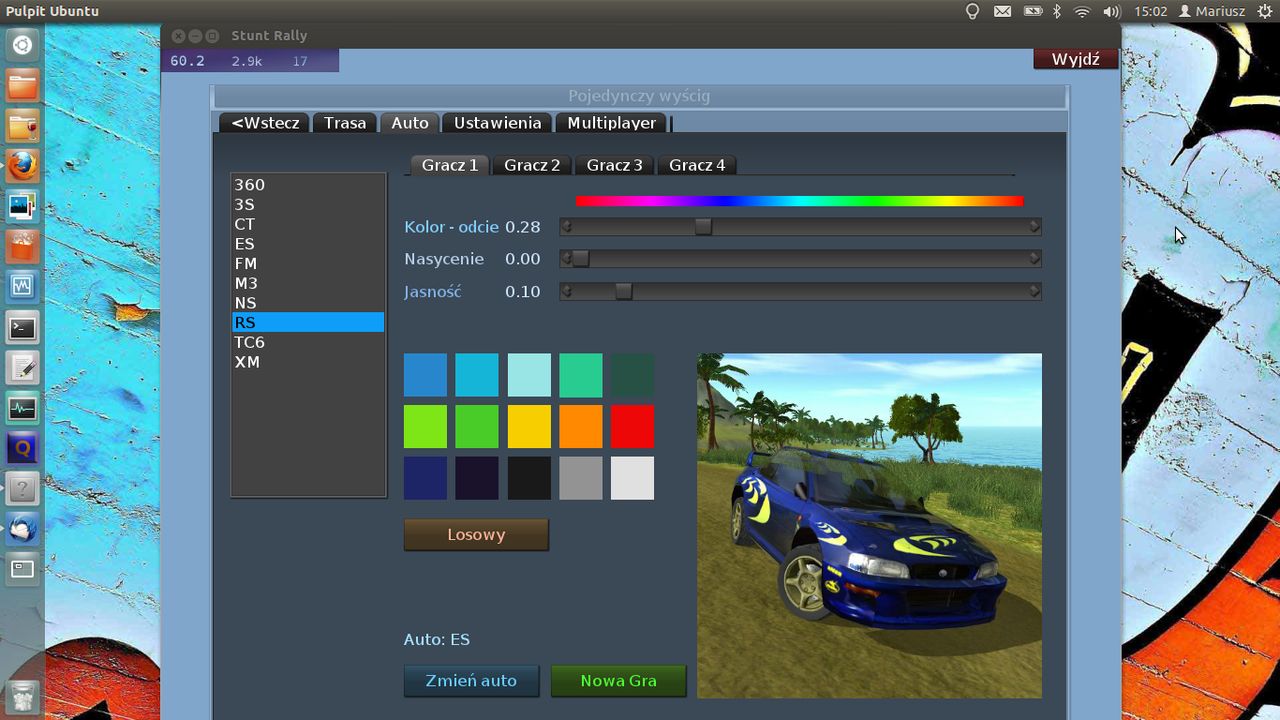The image size is (1280, 720).
Task: Pick the red color swatch
Action: coord(633,427)
